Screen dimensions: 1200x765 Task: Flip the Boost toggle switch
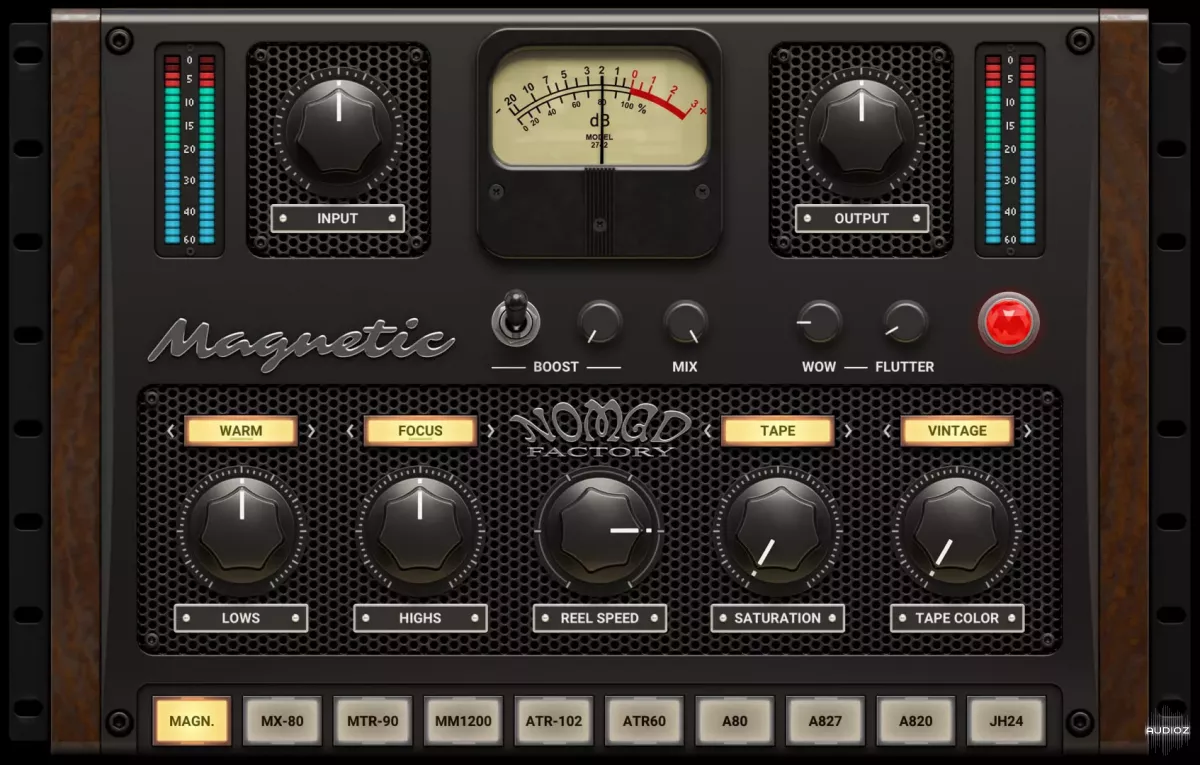[x=516, y=320]
